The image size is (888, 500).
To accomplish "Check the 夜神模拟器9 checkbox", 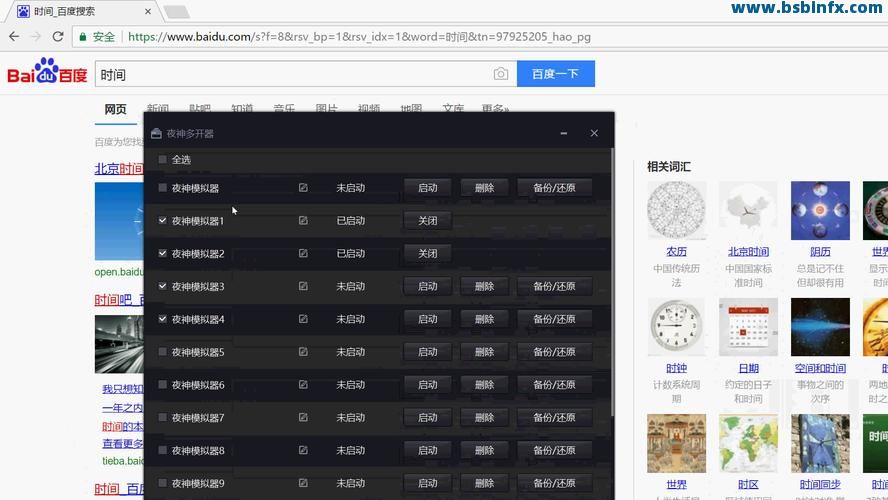I will (x=163, y=483).
